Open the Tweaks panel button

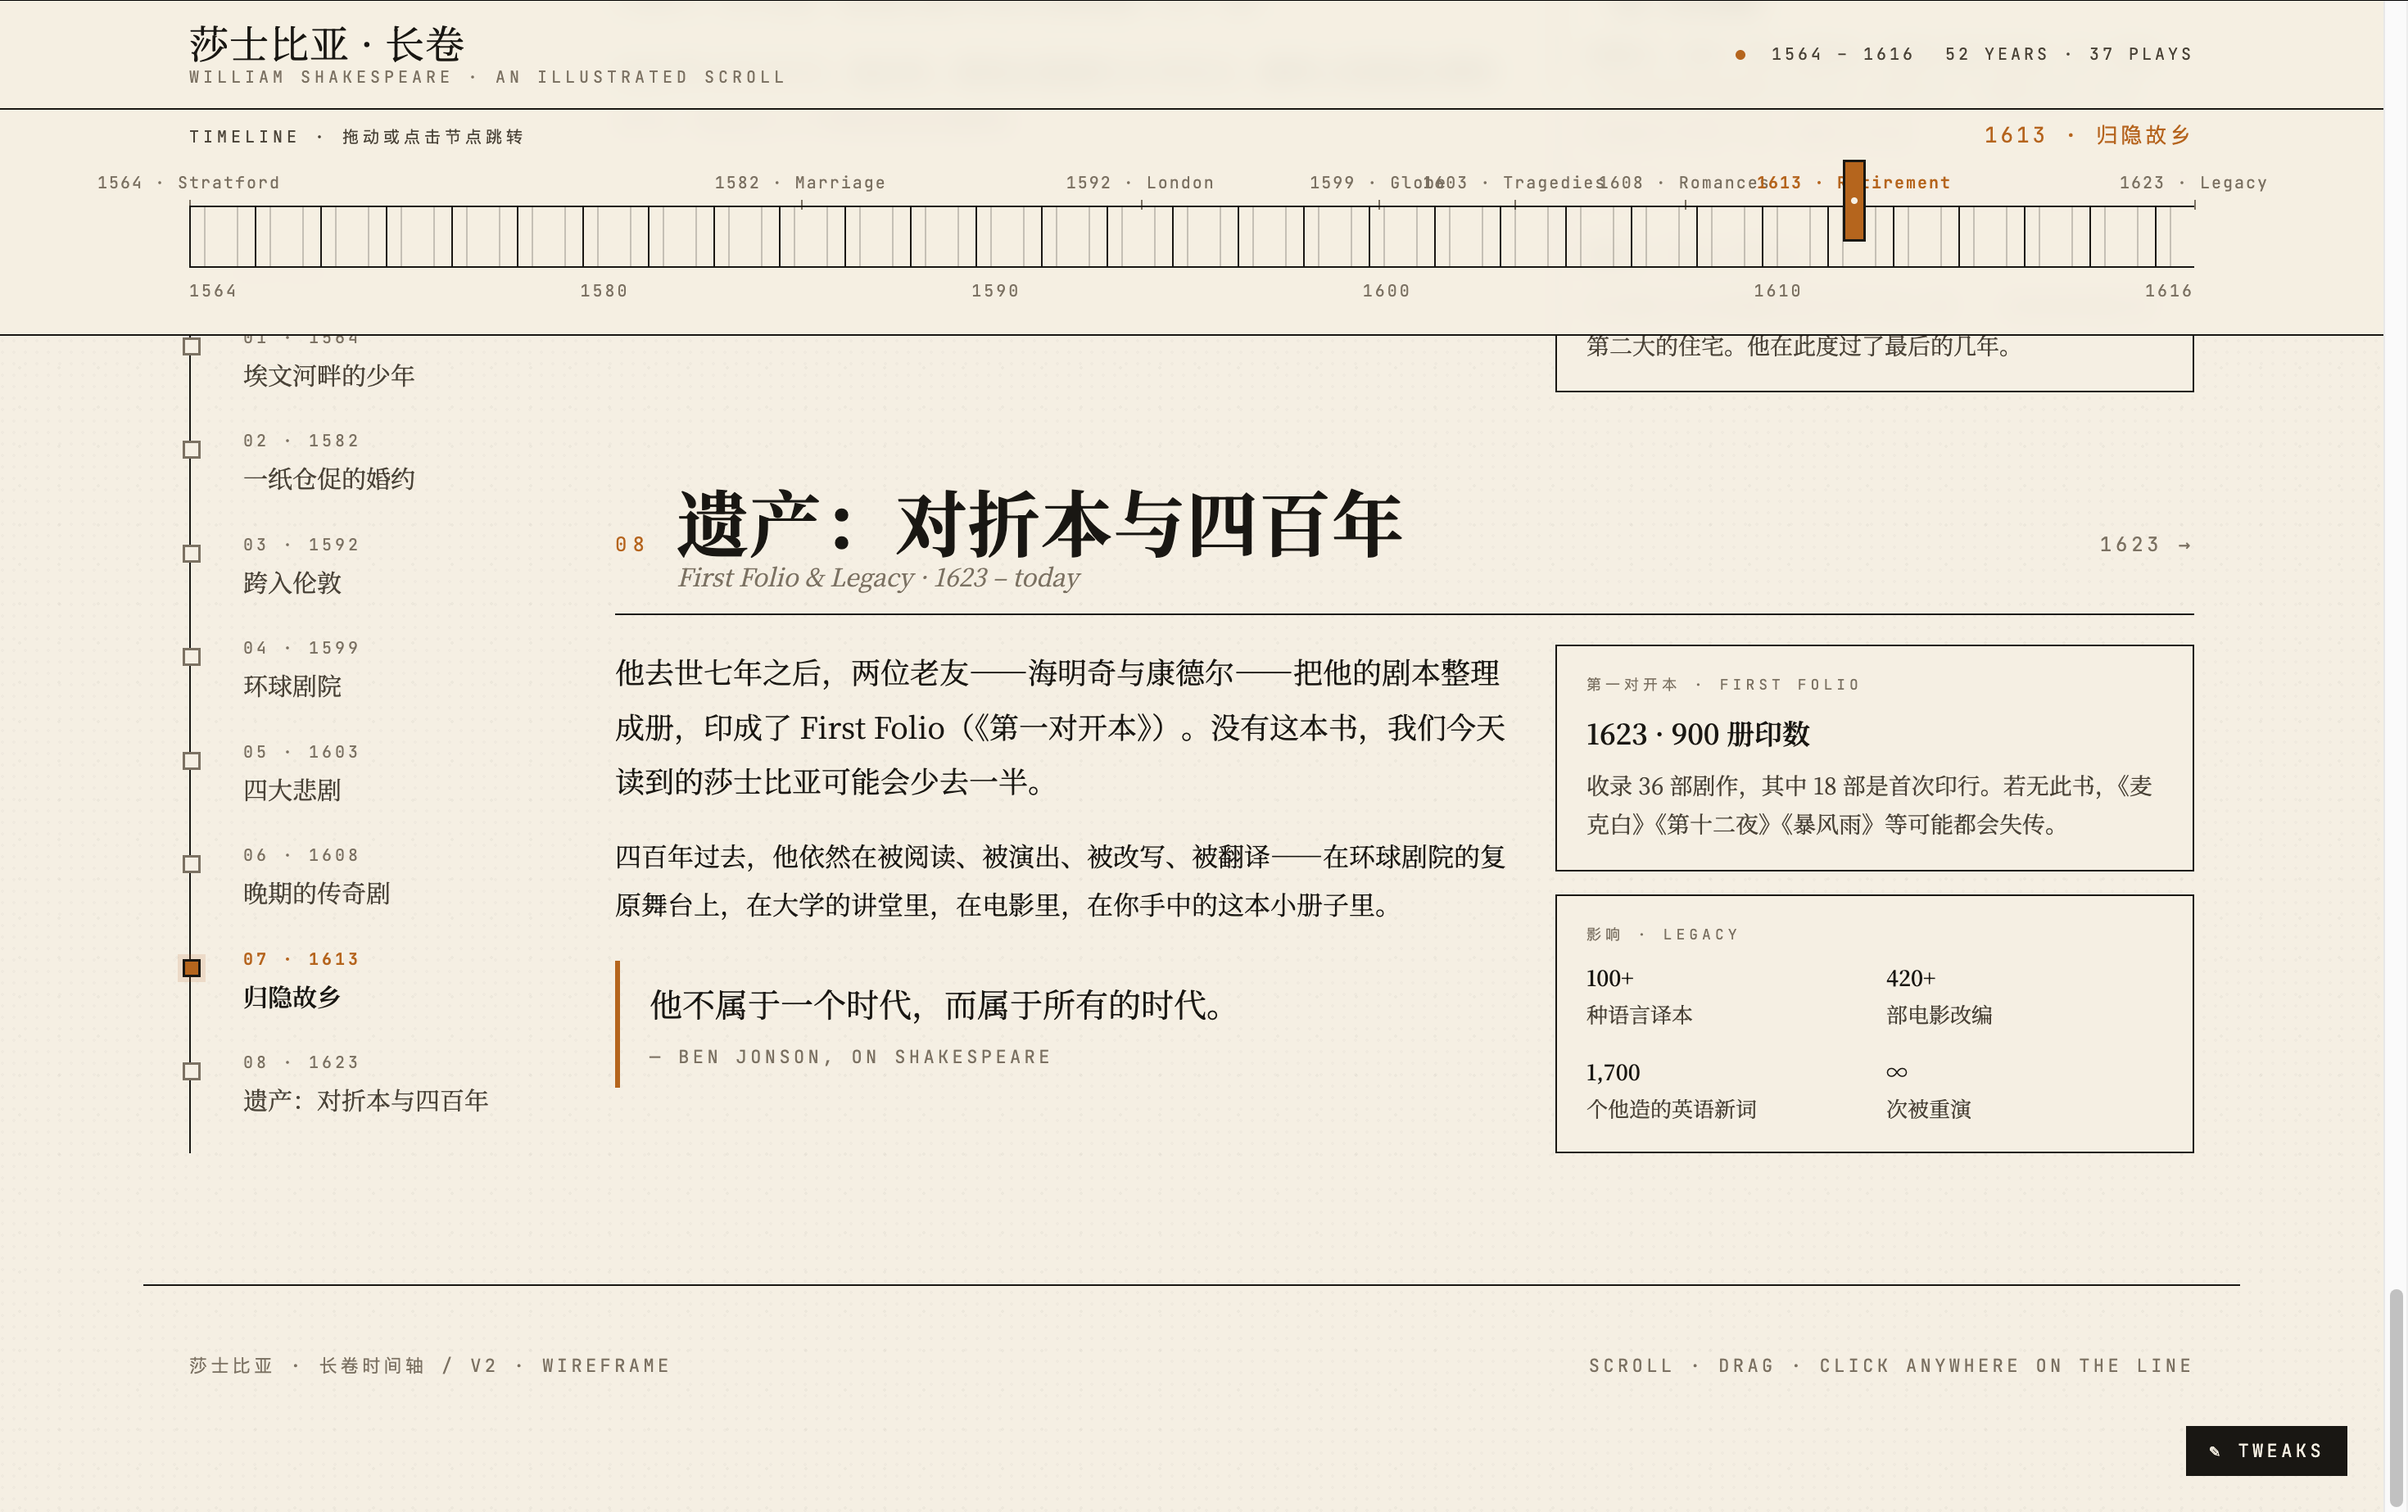click(2265, 1450)
